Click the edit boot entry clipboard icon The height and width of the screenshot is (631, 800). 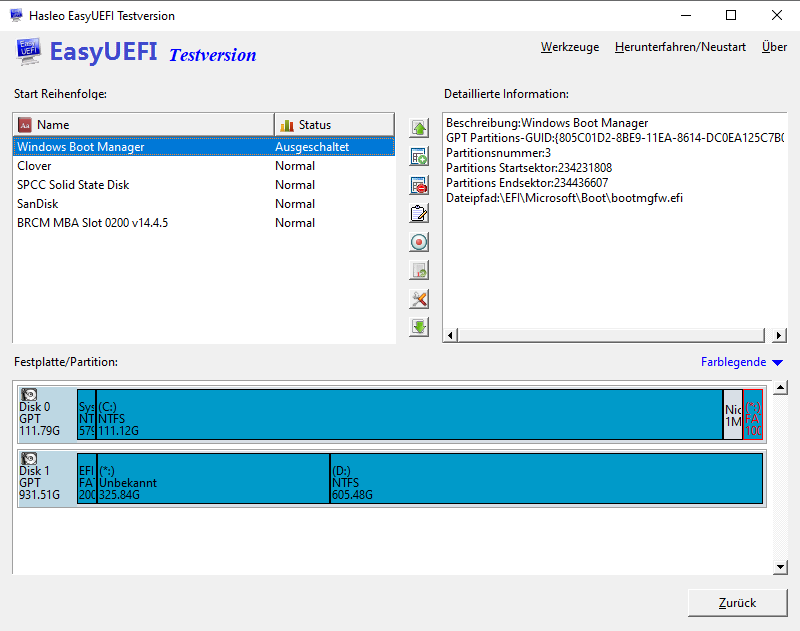[x=419, y=214]
